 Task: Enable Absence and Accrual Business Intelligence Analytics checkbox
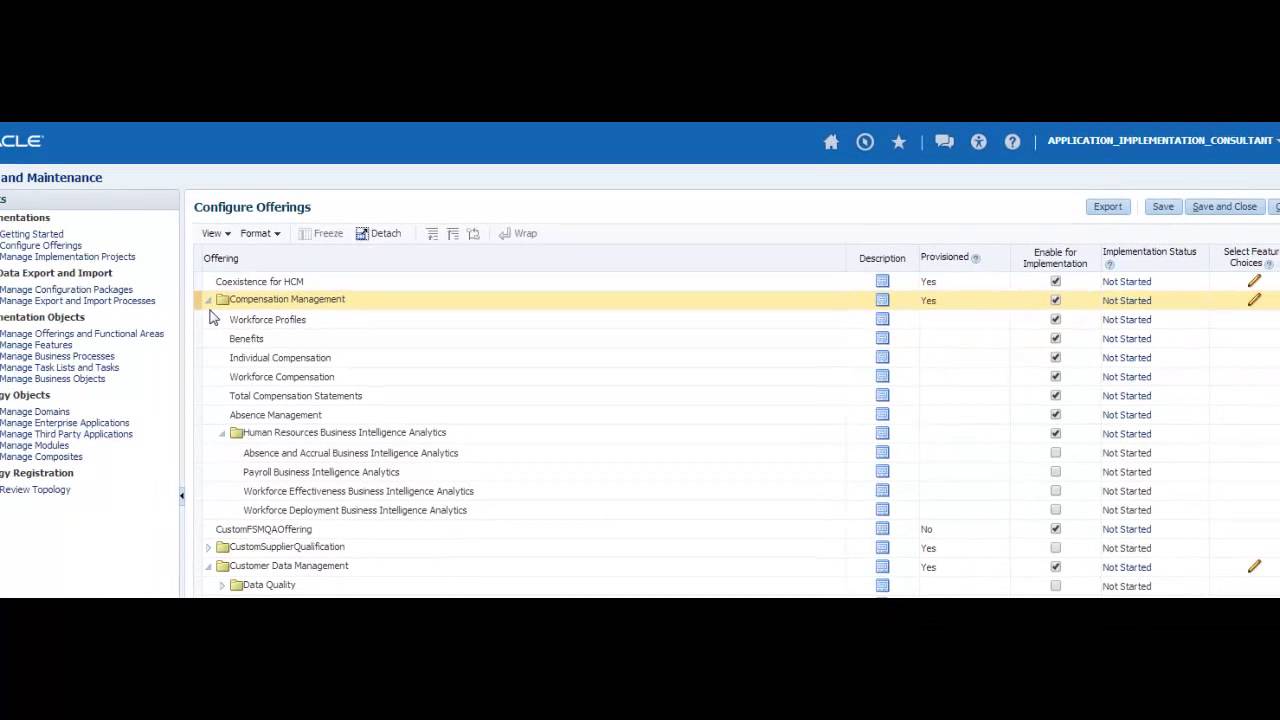(x=1055, y=452)
